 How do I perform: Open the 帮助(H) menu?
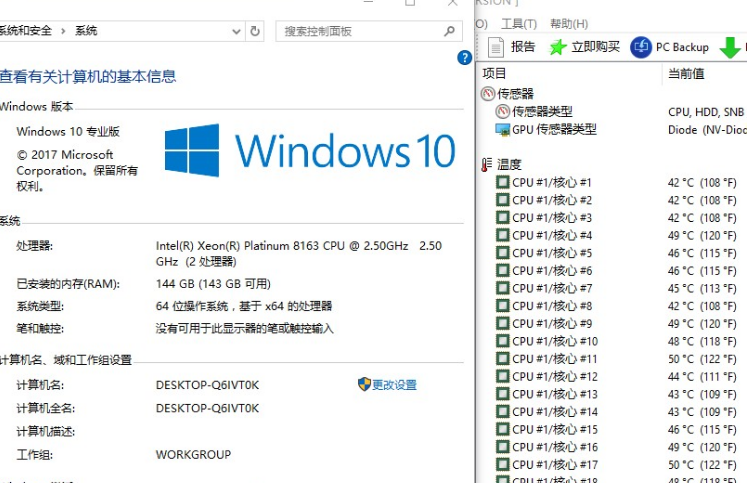click(569, 23)
